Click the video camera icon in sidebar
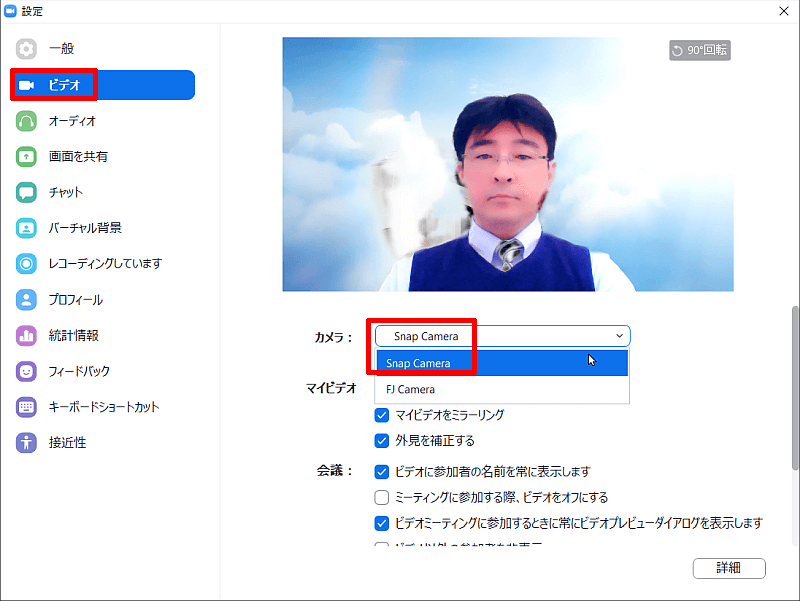Image resolution: width=800 pixels, height=601 pixels. (x=26, y=85)
